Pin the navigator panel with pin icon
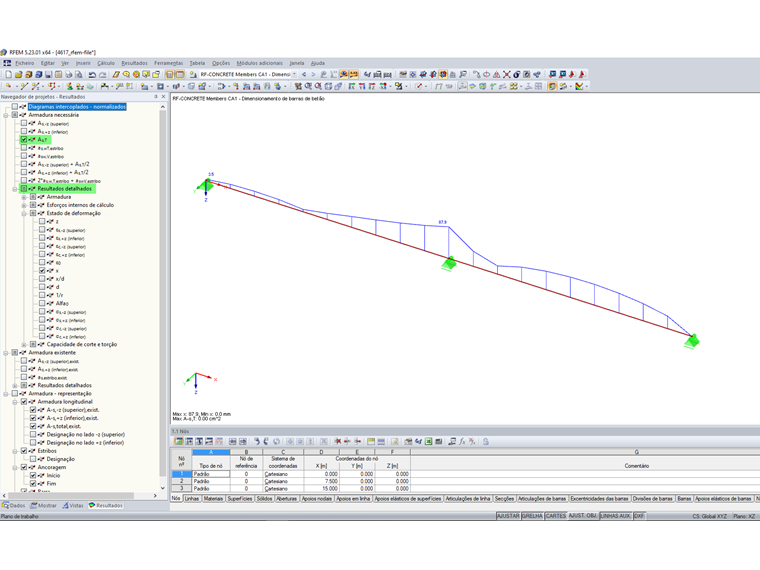The height and width of the screenshot is (570, 760). [x=156, y=96]
